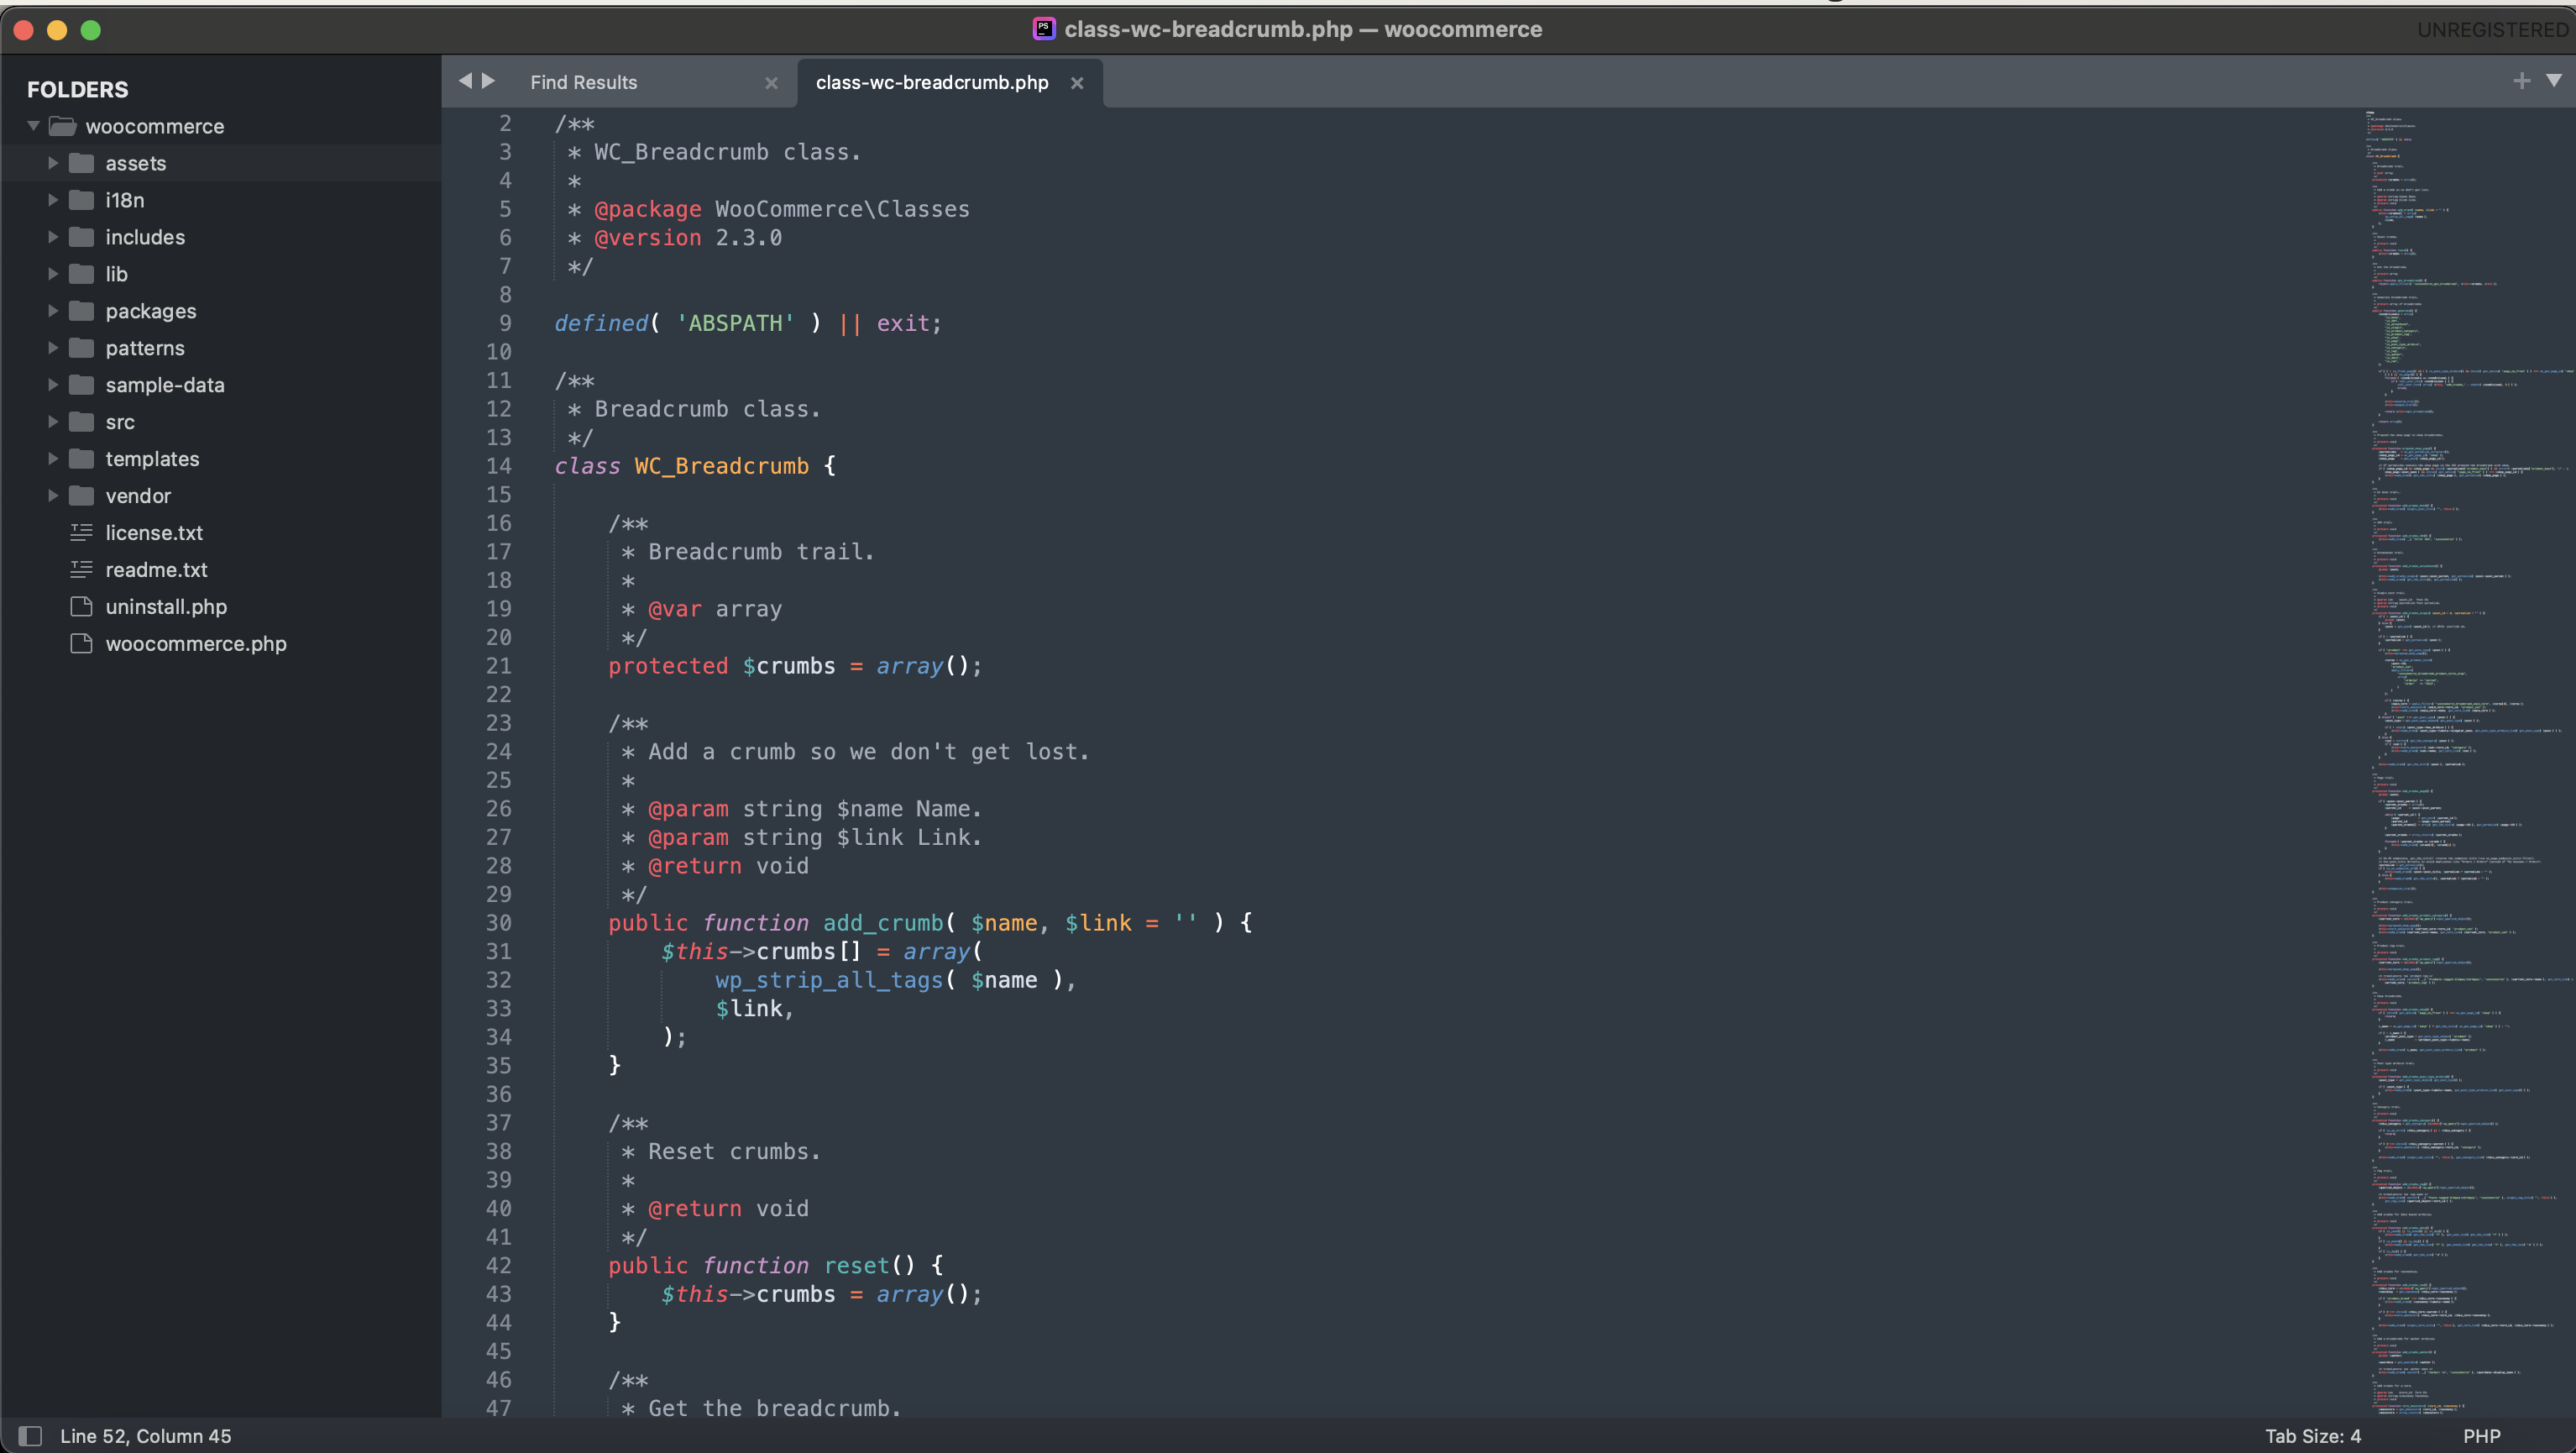Click the sample-data folder icon
The image size is (2576, 1453).
pyautogui.click(x=82, y=385)
